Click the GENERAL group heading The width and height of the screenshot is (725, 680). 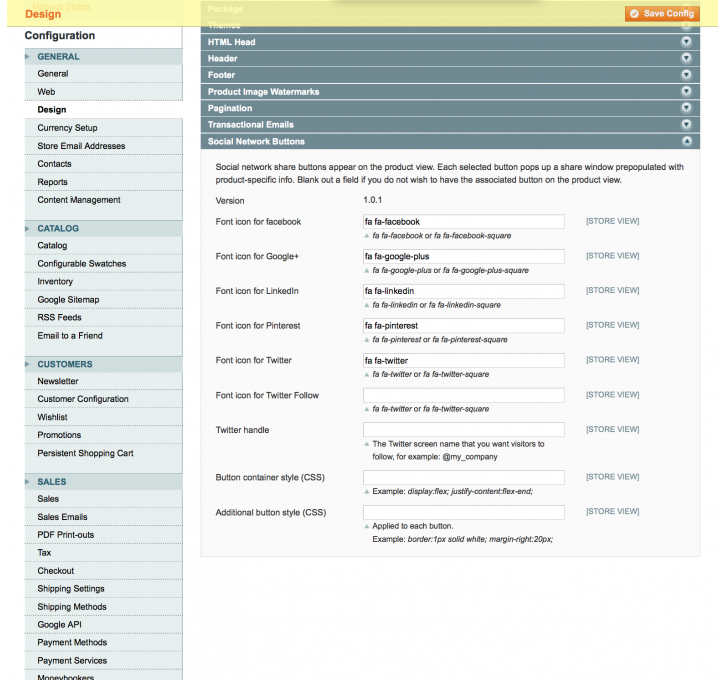(x=58, y=56)
